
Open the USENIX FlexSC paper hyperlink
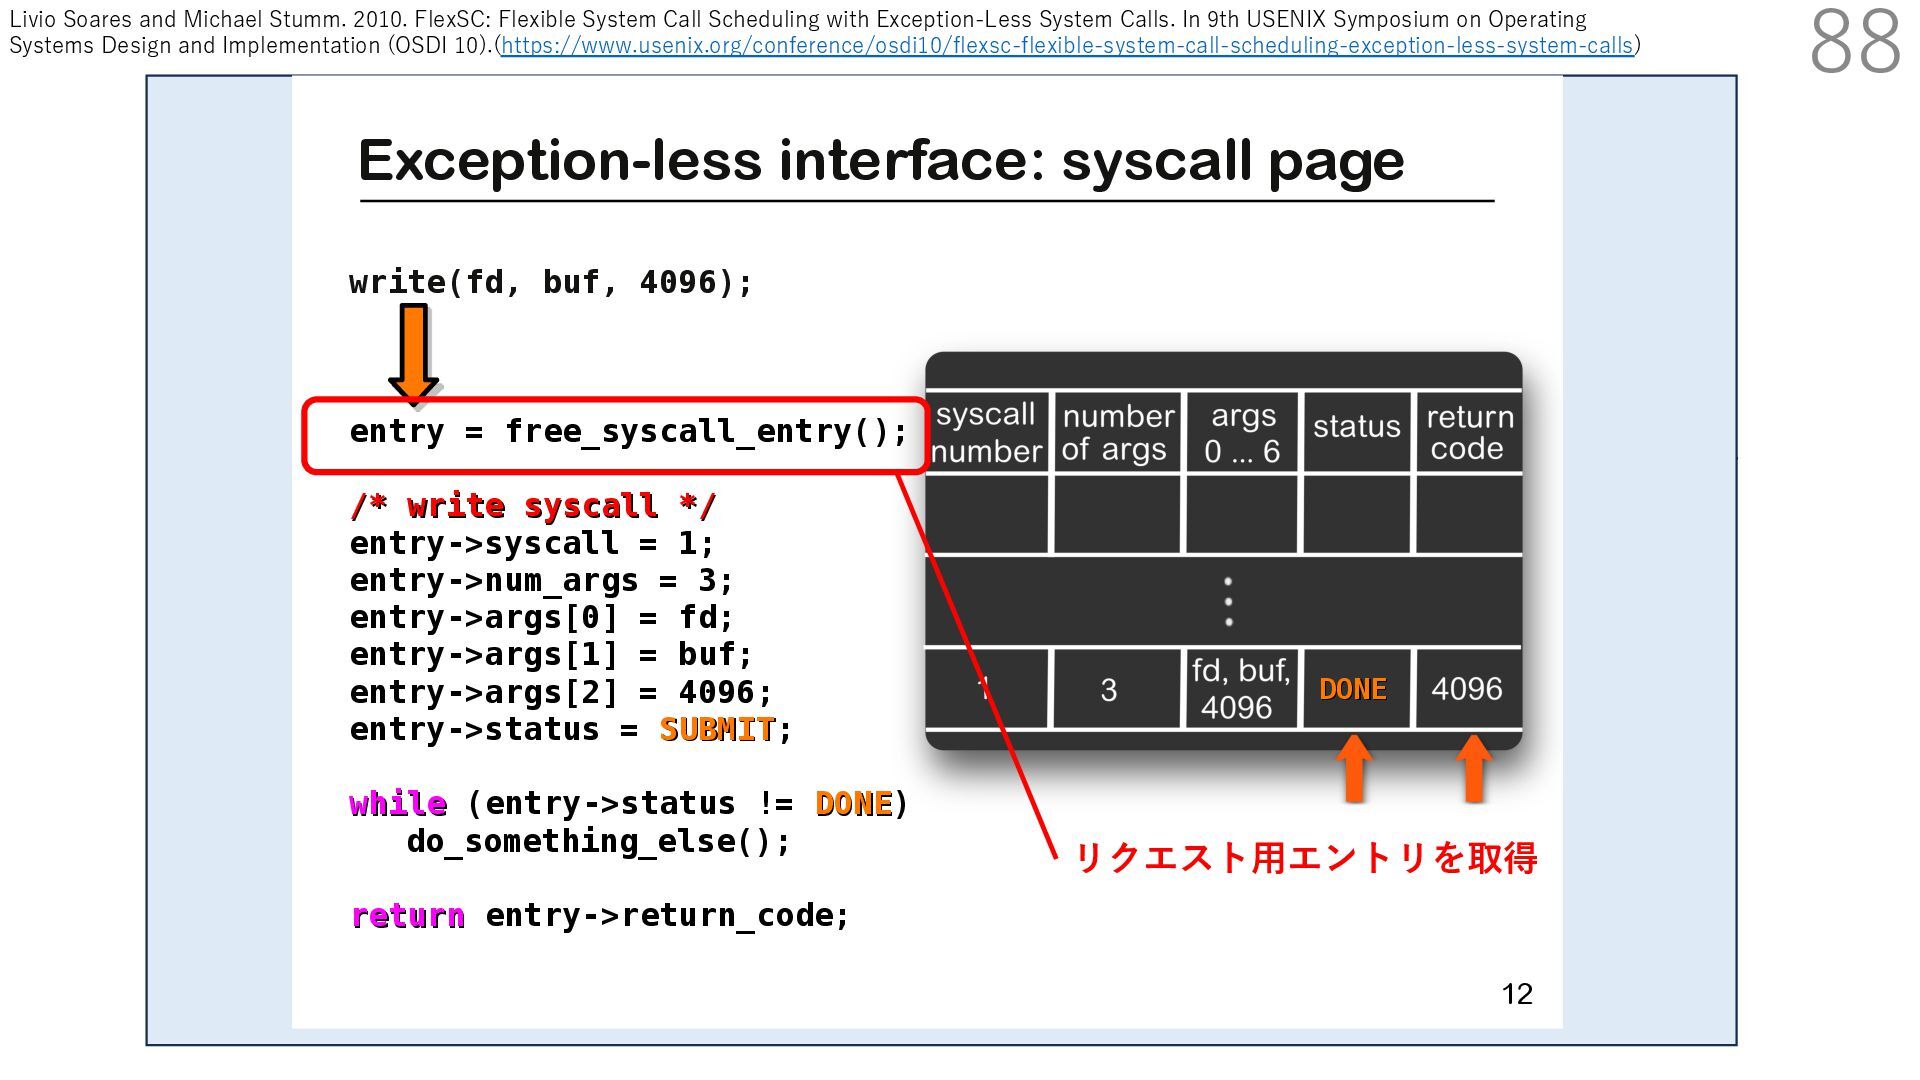coord(1066,46)
